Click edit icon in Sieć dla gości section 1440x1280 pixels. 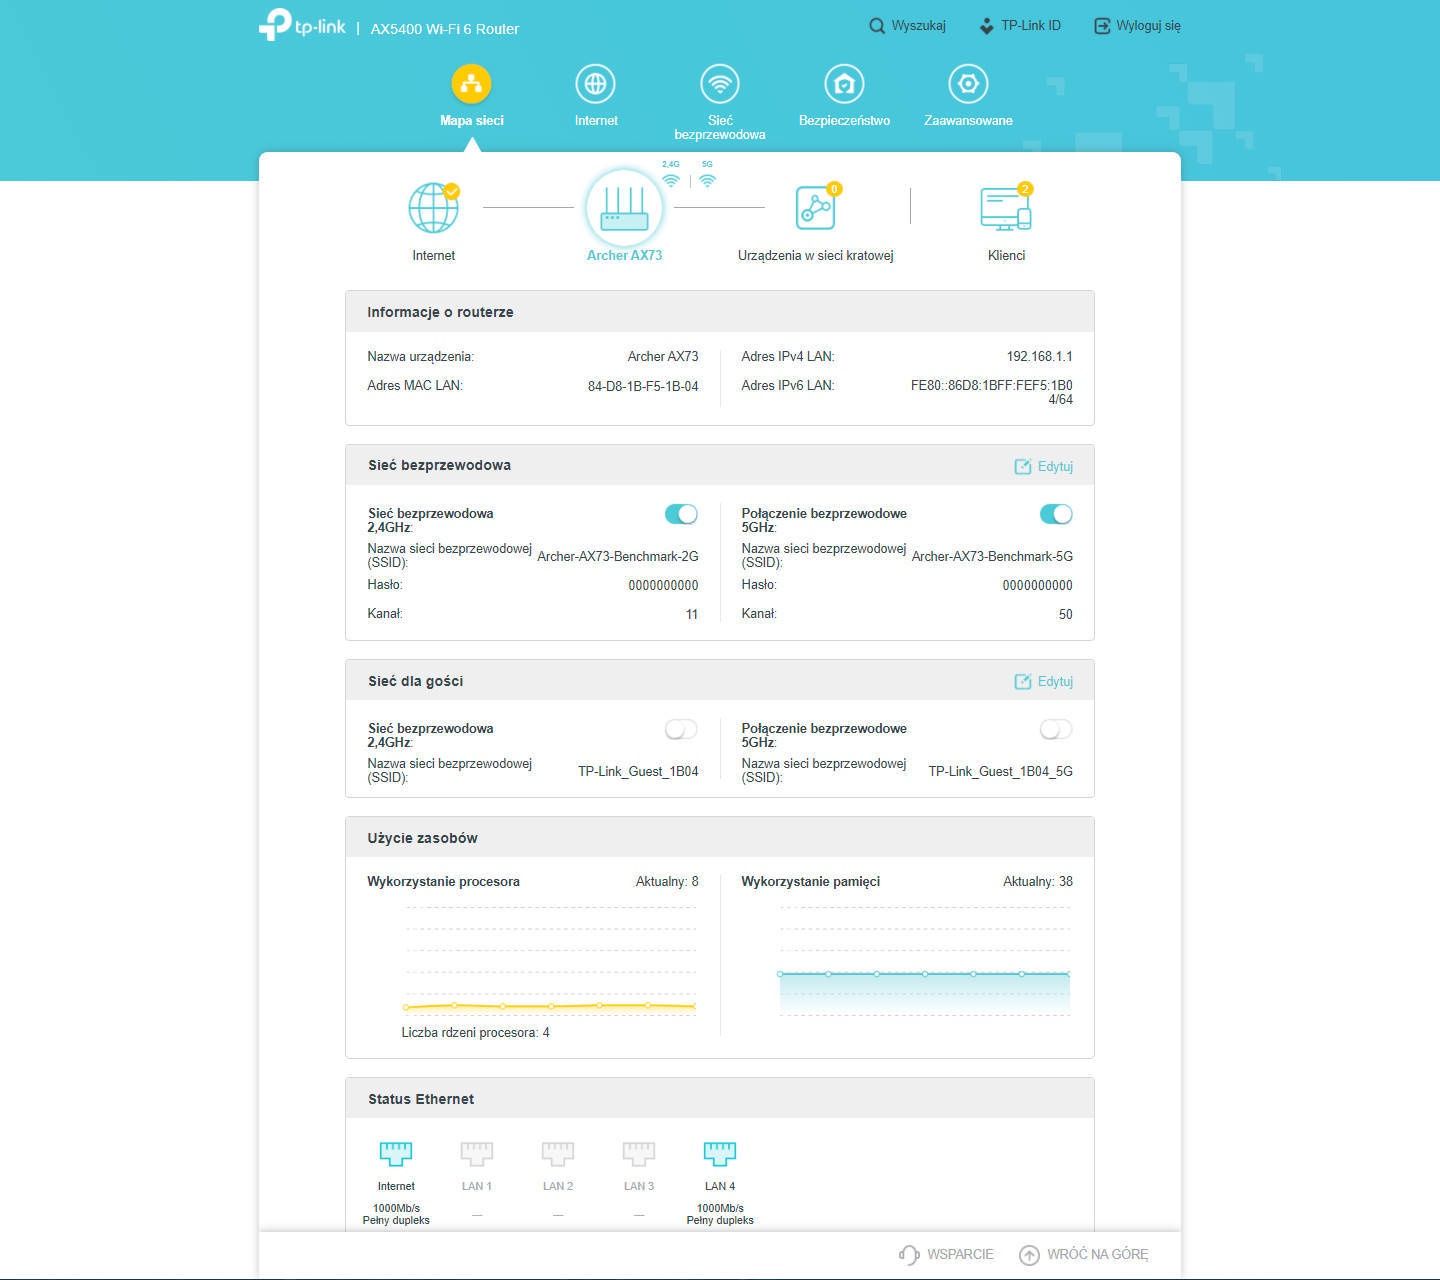coord(1023,682)
